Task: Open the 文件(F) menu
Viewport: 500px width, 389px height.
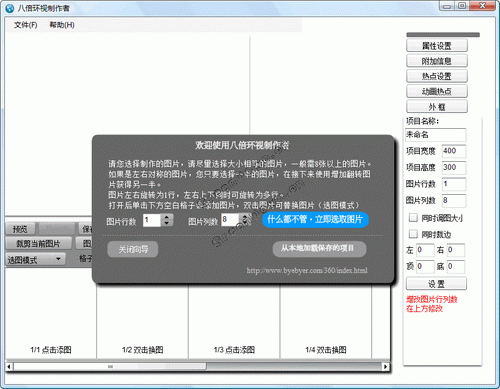Action: coord(25,25)
